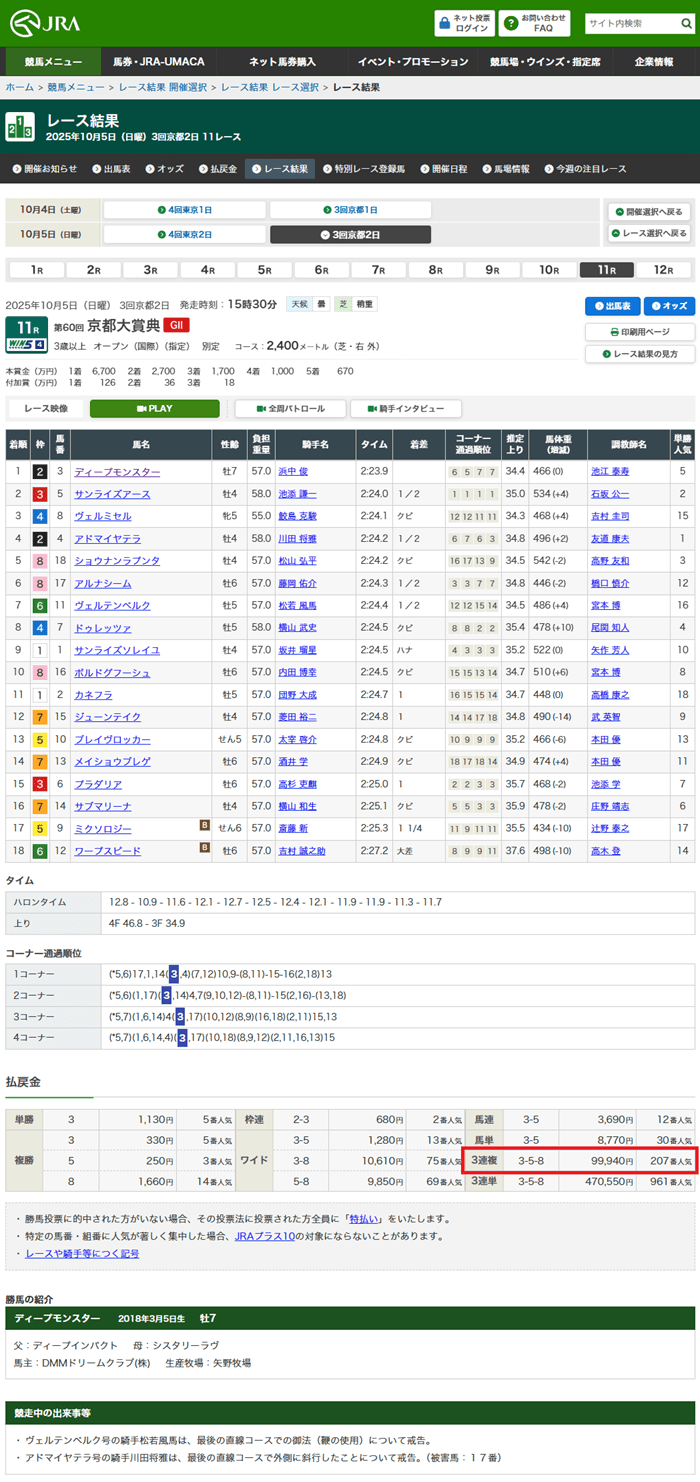Click the WIN5 badge under 11R
This screenshot has height=1482, width=700.
click(x=26, y=345)
